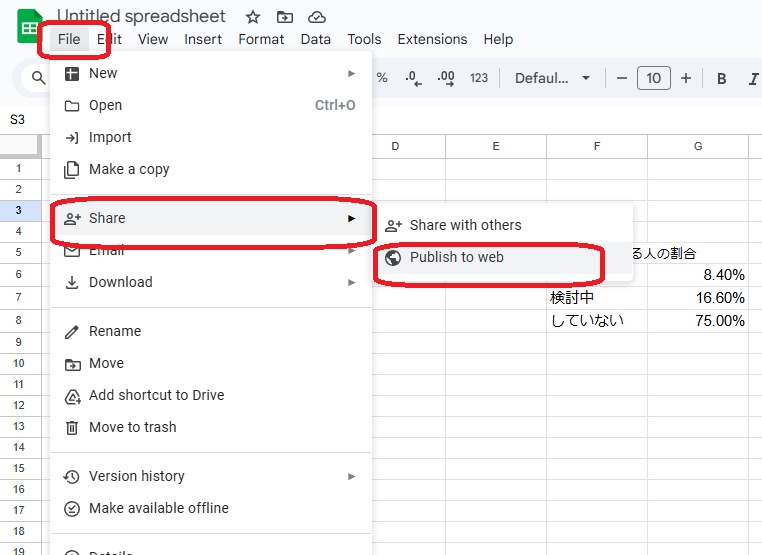Select column E header
Viewport: 762px width, 555px height.
coord(496,146)
